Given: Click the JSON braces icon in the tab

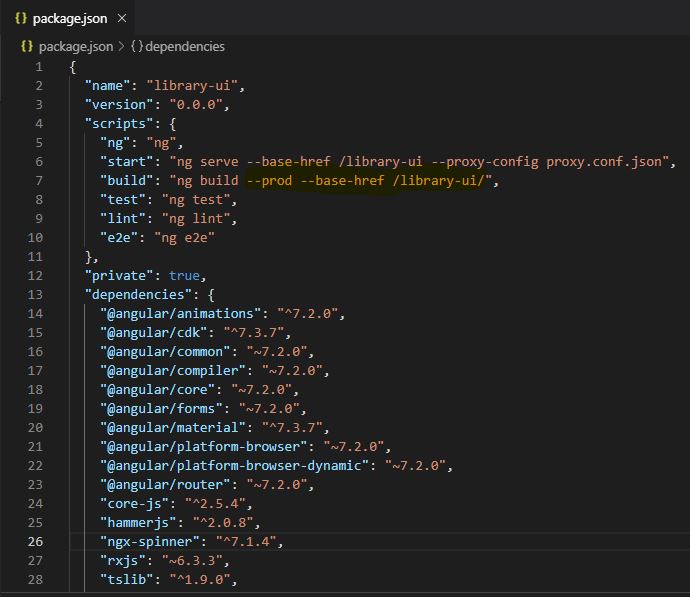Looking at the screenshot, I should click(x=21, y=19).
